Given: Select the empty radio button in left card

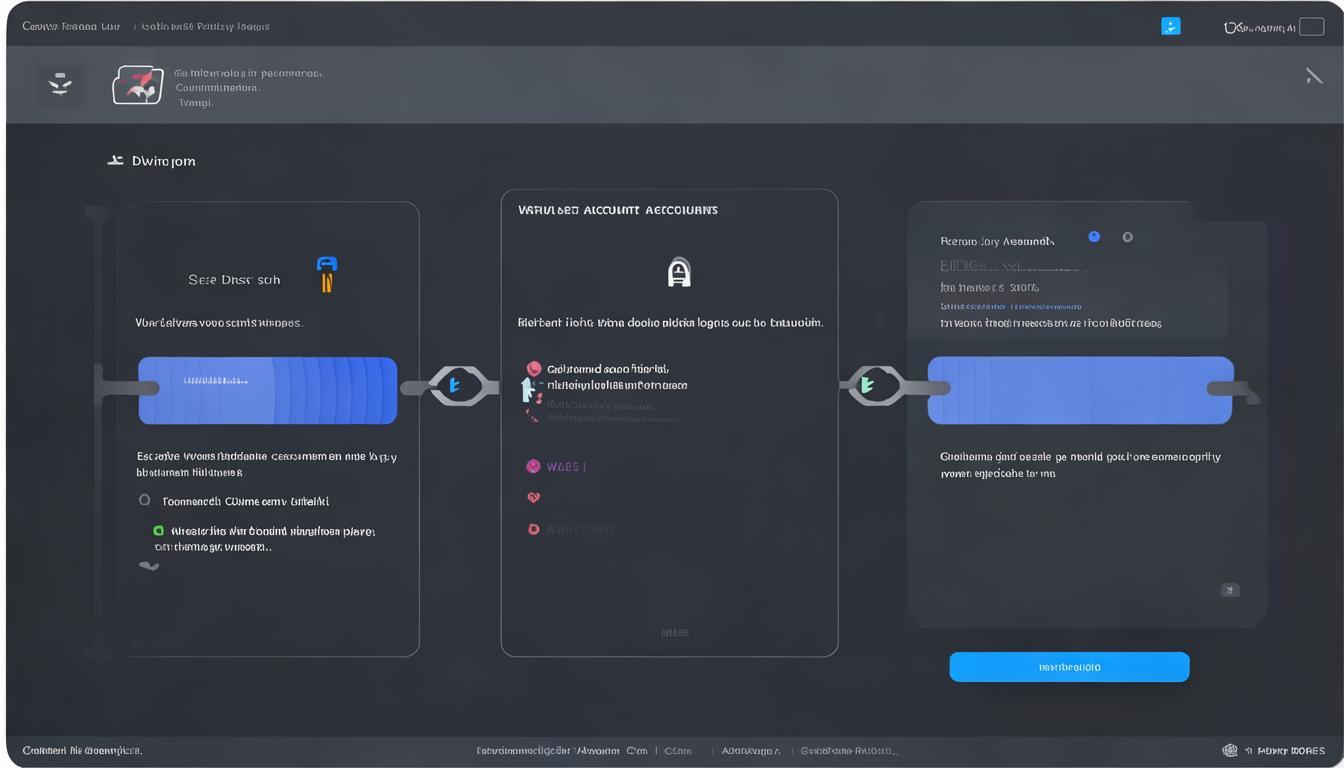Looking at the screenshot, I should 145,500.
